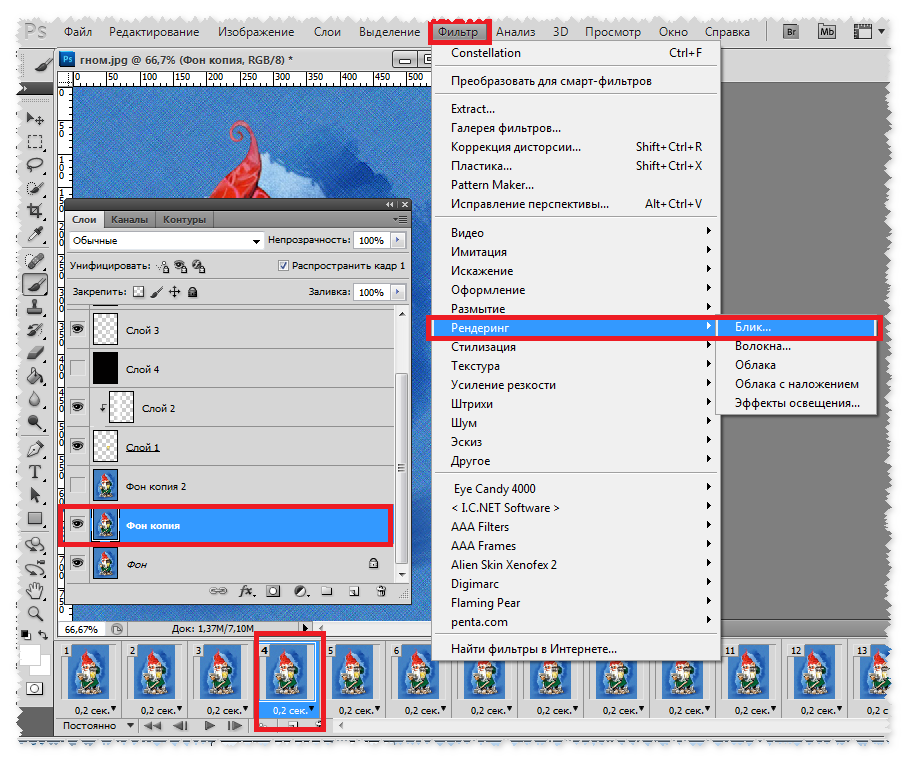The width and height of the screenshot is (908, 762).
Task: Open the Layers panel options menu
Action: pos(400,219)
